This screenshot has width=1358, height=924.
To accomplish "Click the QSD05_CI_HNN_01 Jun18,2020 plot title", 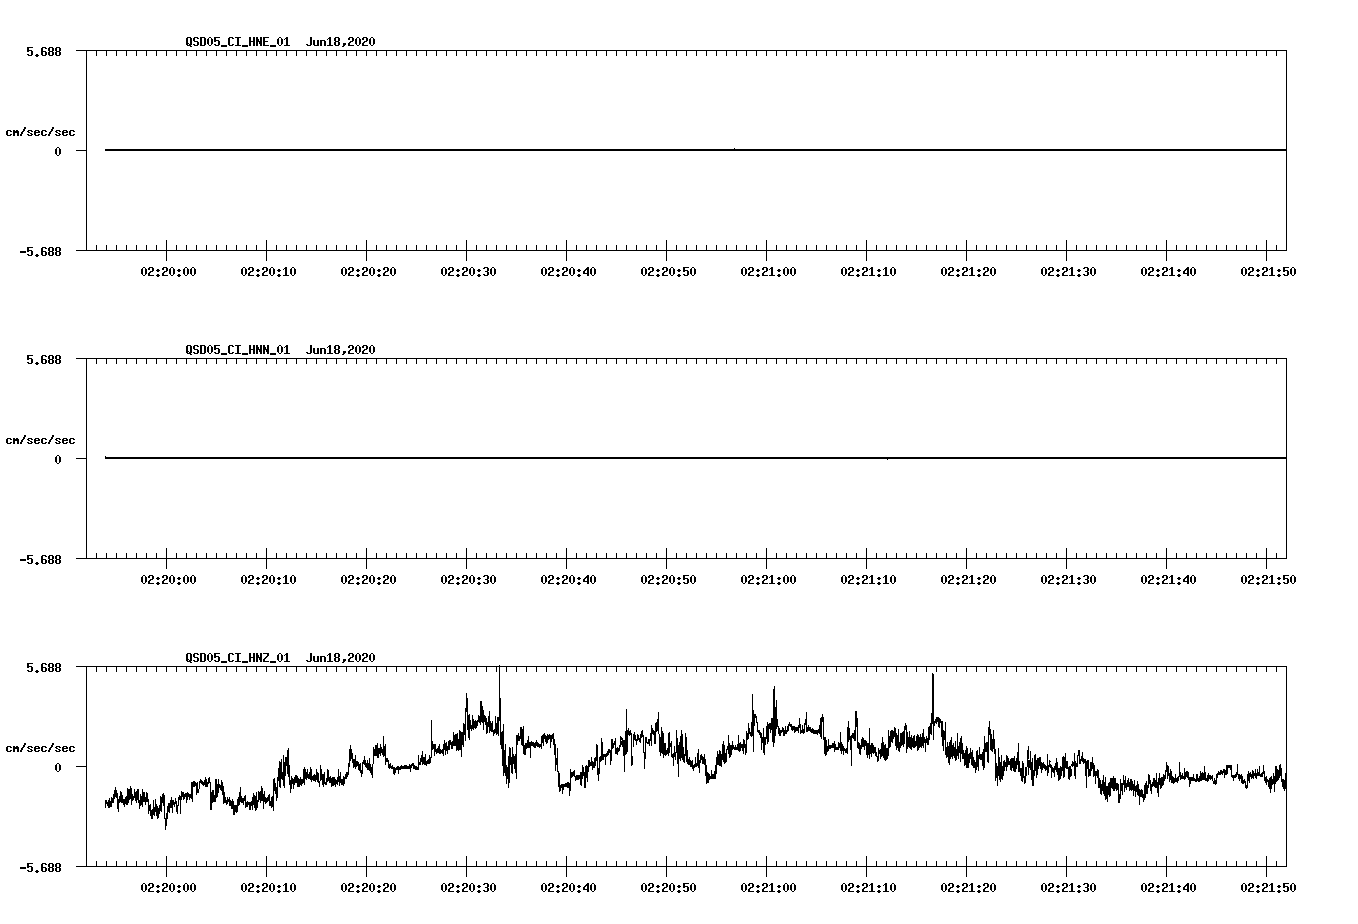I will (x=280, y=350).
